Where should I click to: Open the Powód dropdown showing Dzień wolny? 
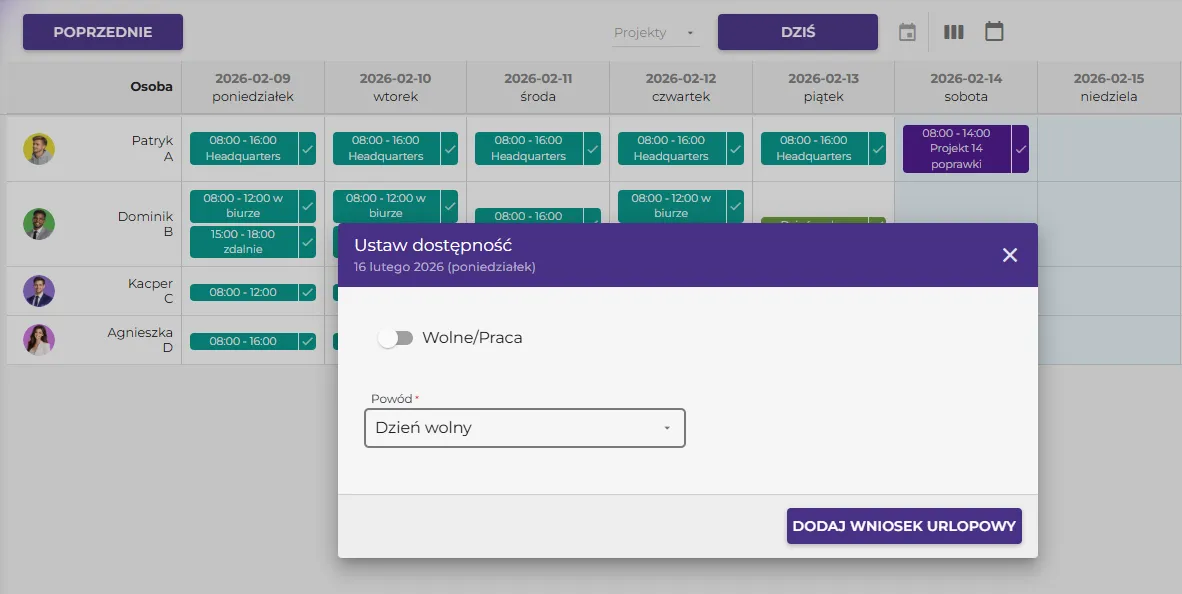pyautogui.click(x=524, y=427)
